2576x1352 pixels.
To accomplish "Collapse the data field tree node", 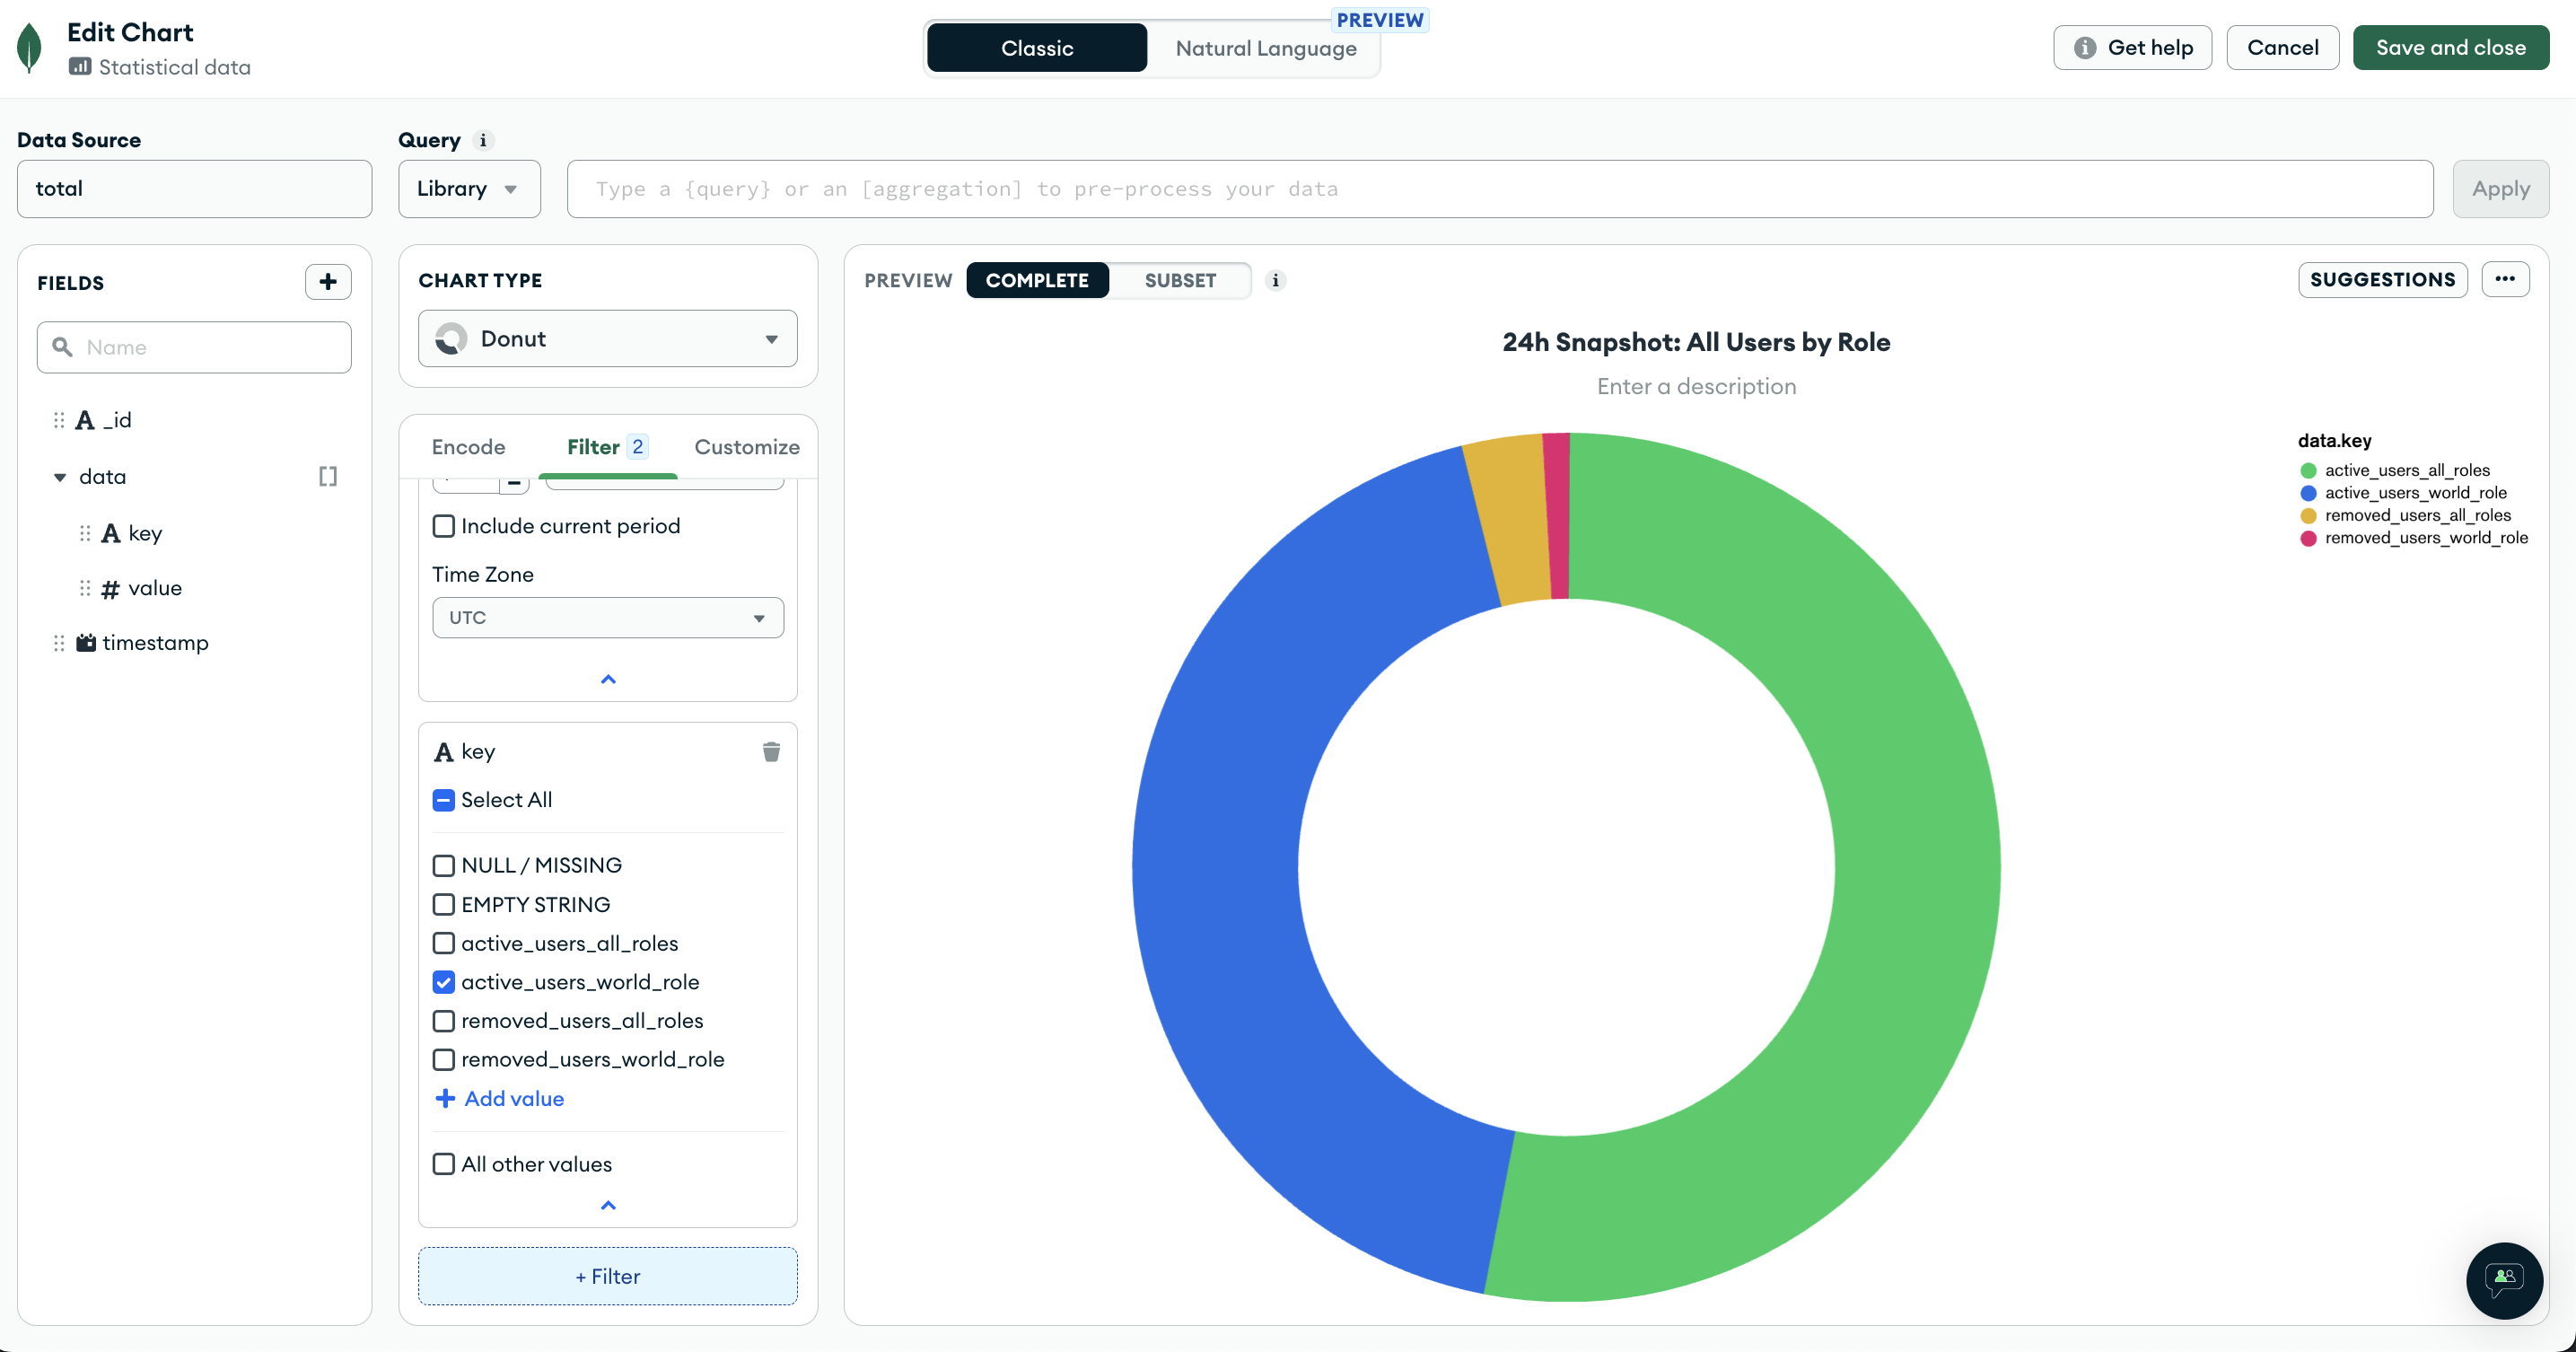I will [60, 477].
